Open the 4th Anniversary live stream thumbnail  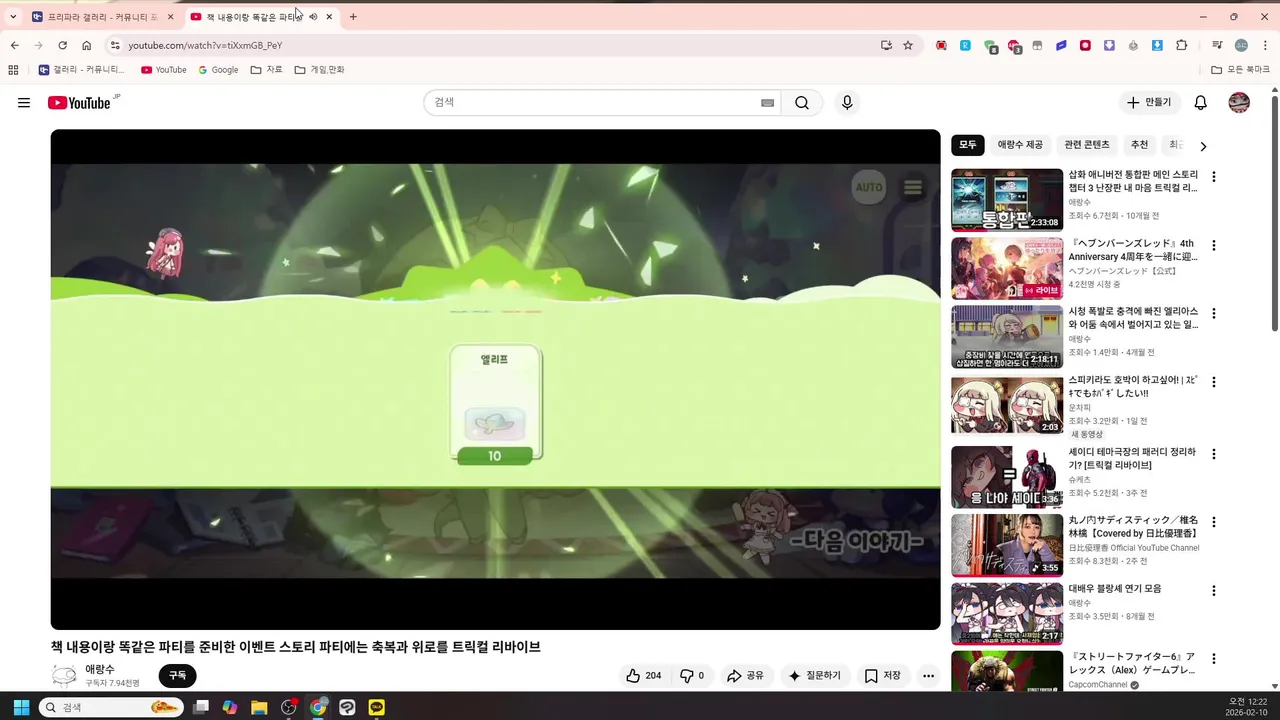(x=1007, y=268)
